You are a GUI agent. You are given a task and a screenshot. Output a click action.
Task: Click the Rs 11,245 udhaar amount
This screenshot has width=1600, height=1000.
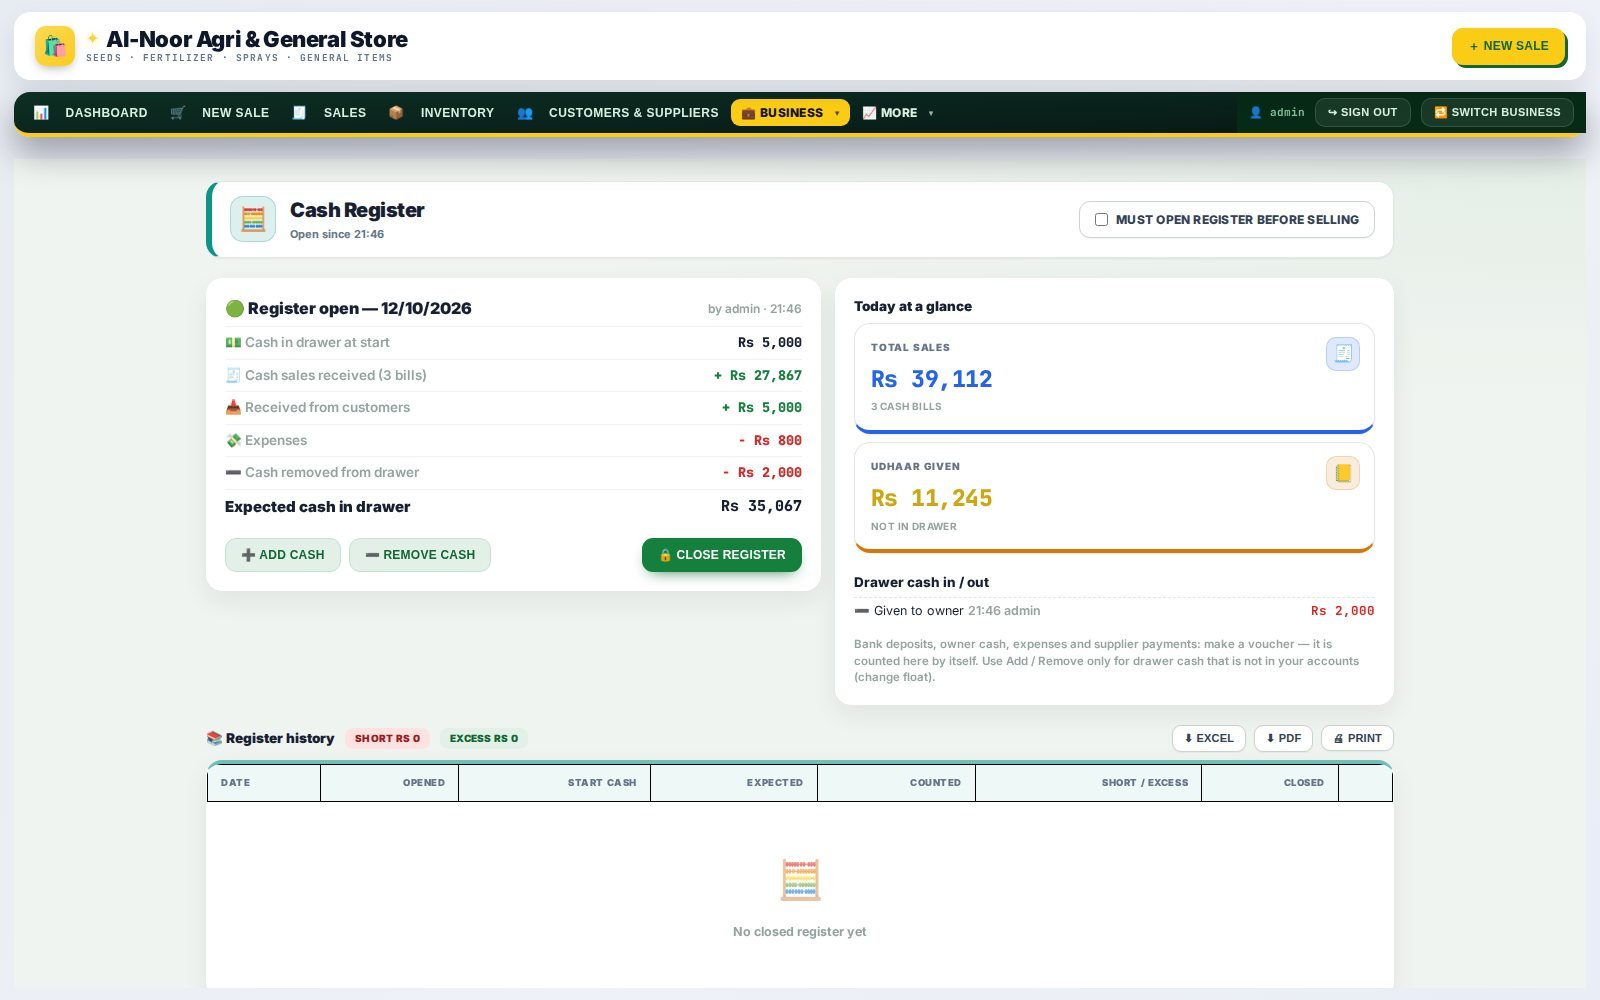point(931,498)
